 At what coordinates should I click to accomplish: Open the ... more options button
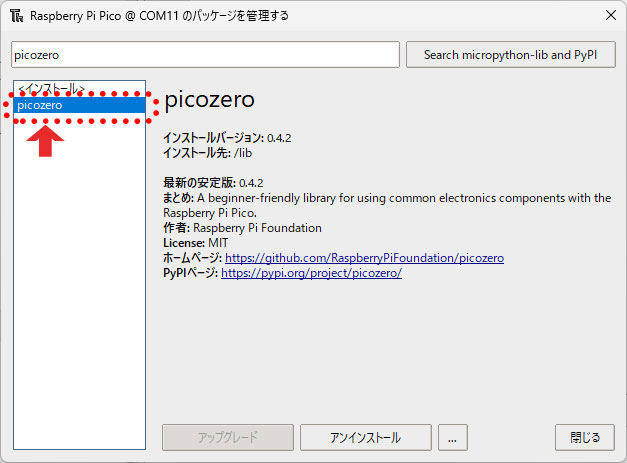[x=453, y=437]
